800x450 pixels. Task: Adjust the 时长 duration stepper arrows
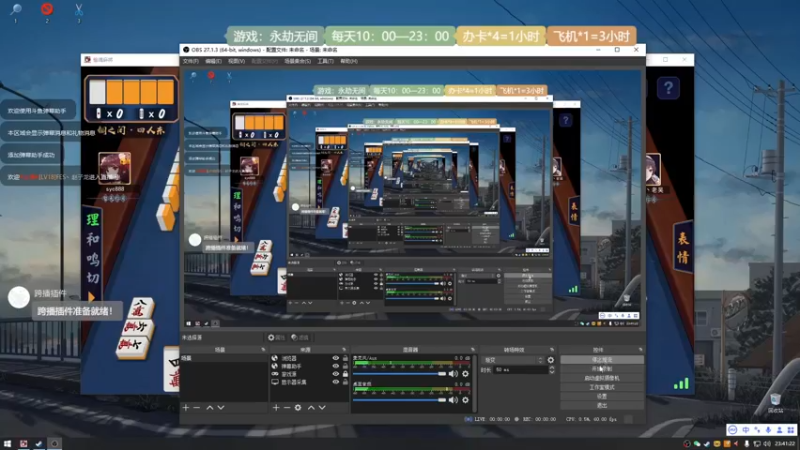(x=552, y=370)
